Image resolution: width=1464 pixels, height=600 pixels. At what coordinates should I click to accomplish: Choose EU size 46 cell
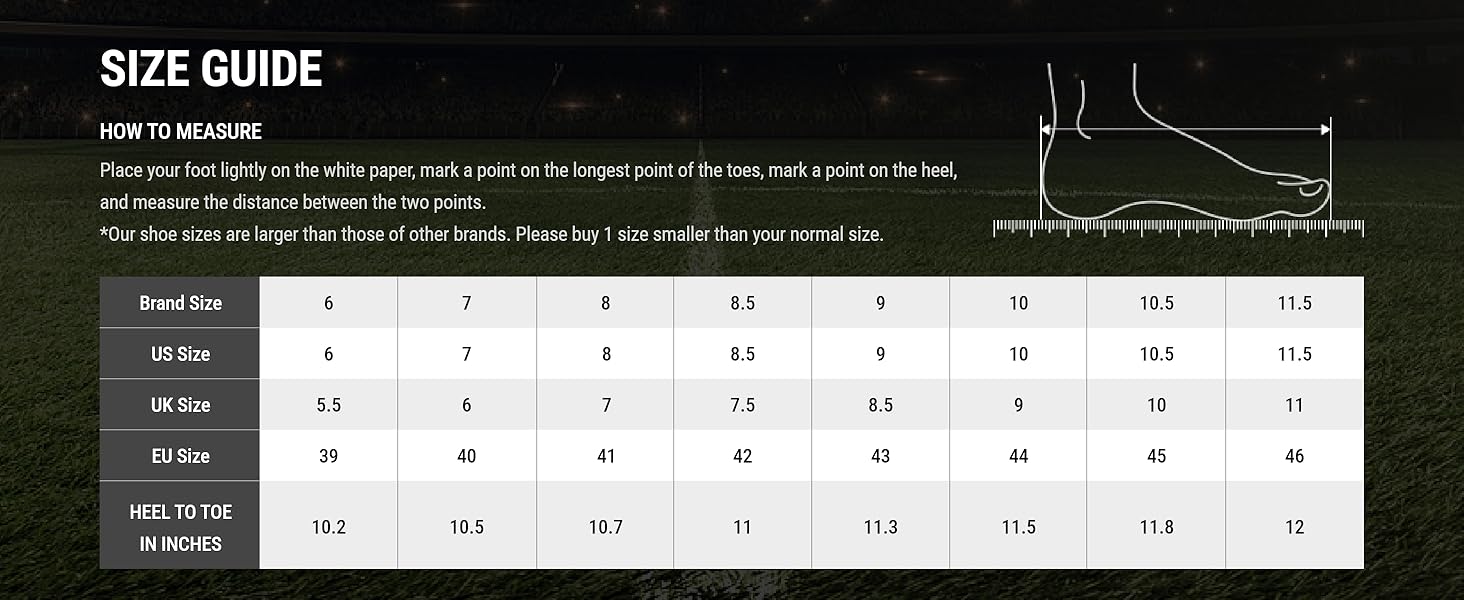1294,456
